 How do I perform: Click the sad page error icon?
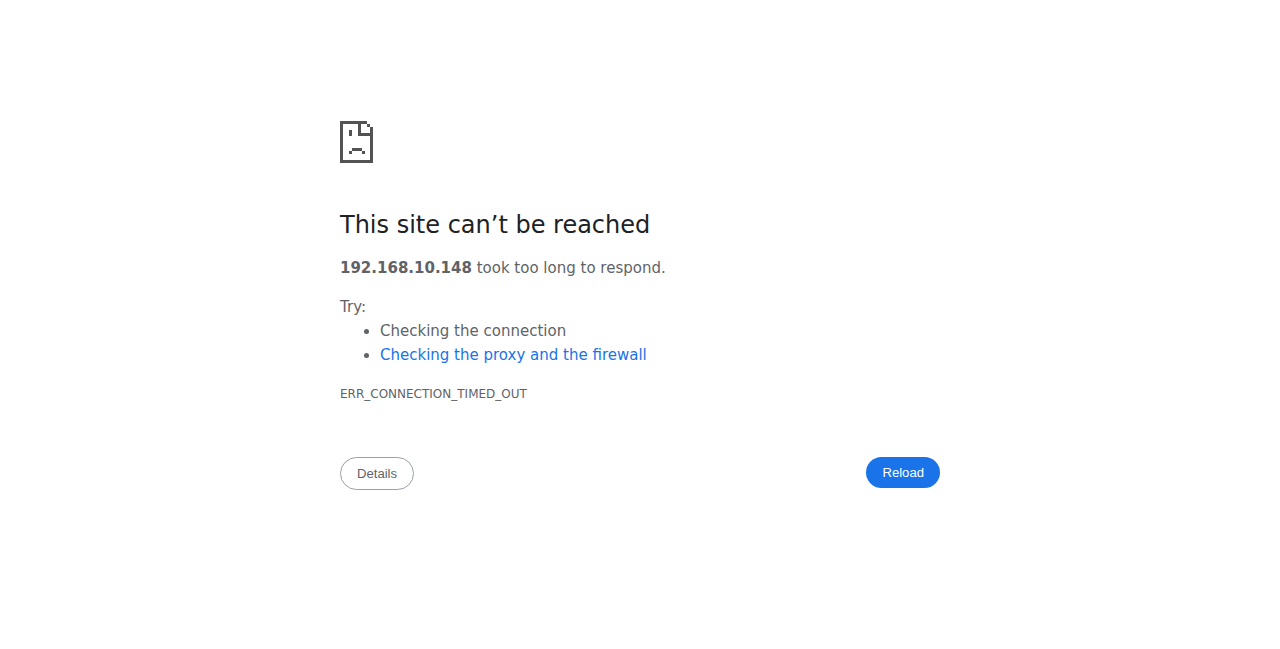coord(356,142)
